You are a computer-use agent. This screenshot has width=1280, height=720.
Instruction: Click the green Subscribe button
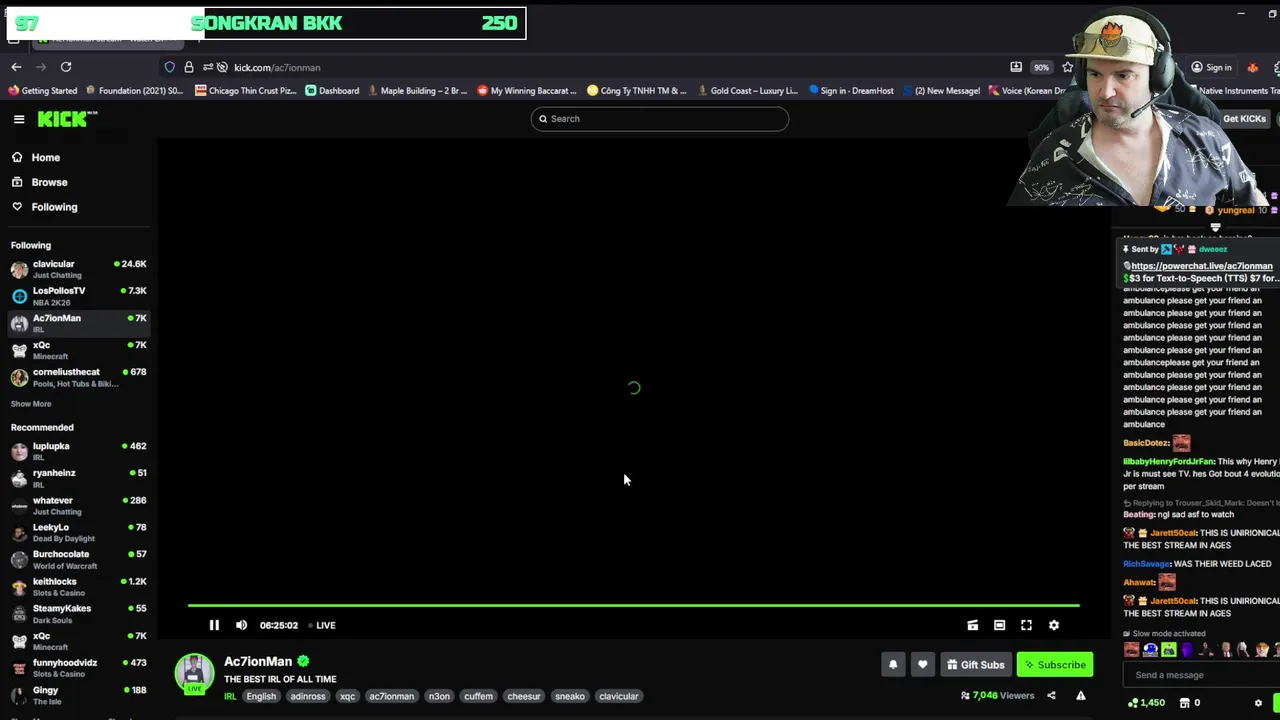(x=1055, y=665)
